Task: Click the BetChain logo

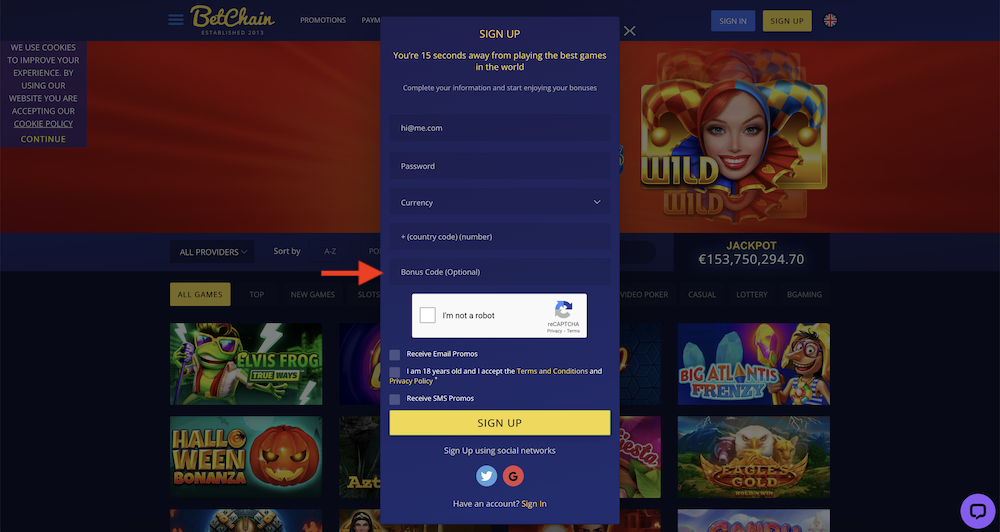Action: (232, 20)
